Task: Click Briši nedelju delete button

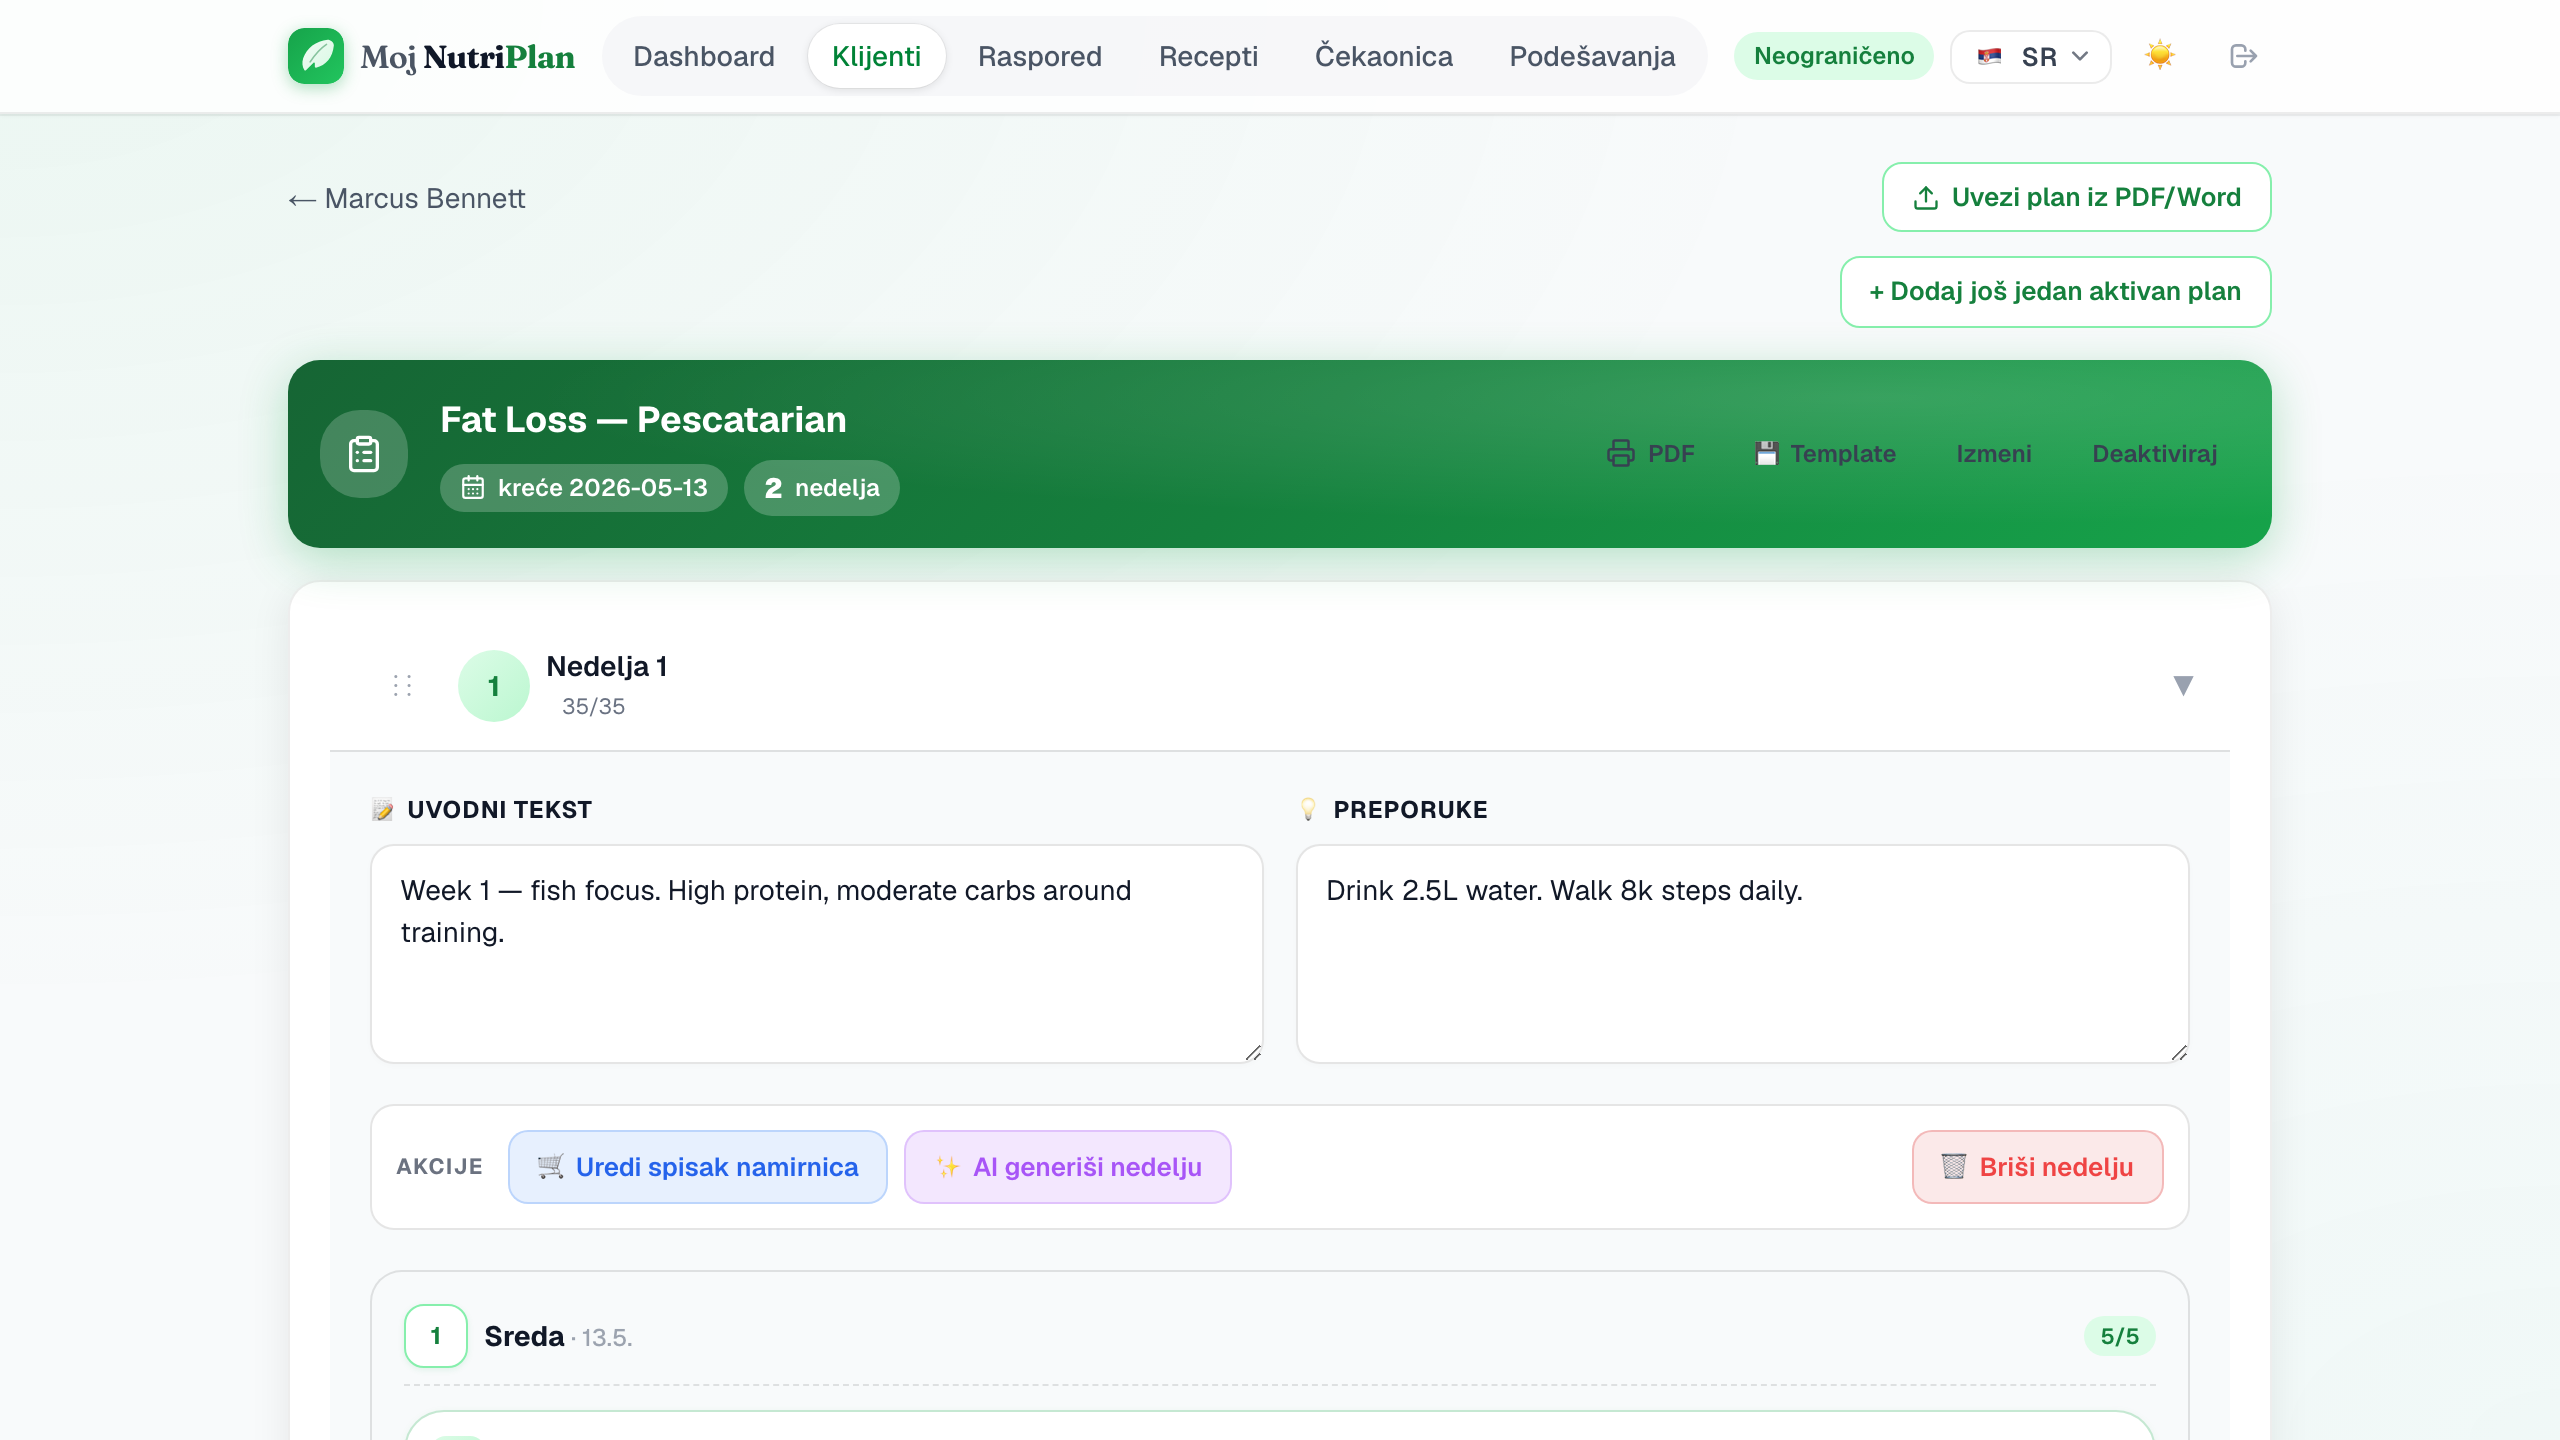Action: tap(2038, 1167)
